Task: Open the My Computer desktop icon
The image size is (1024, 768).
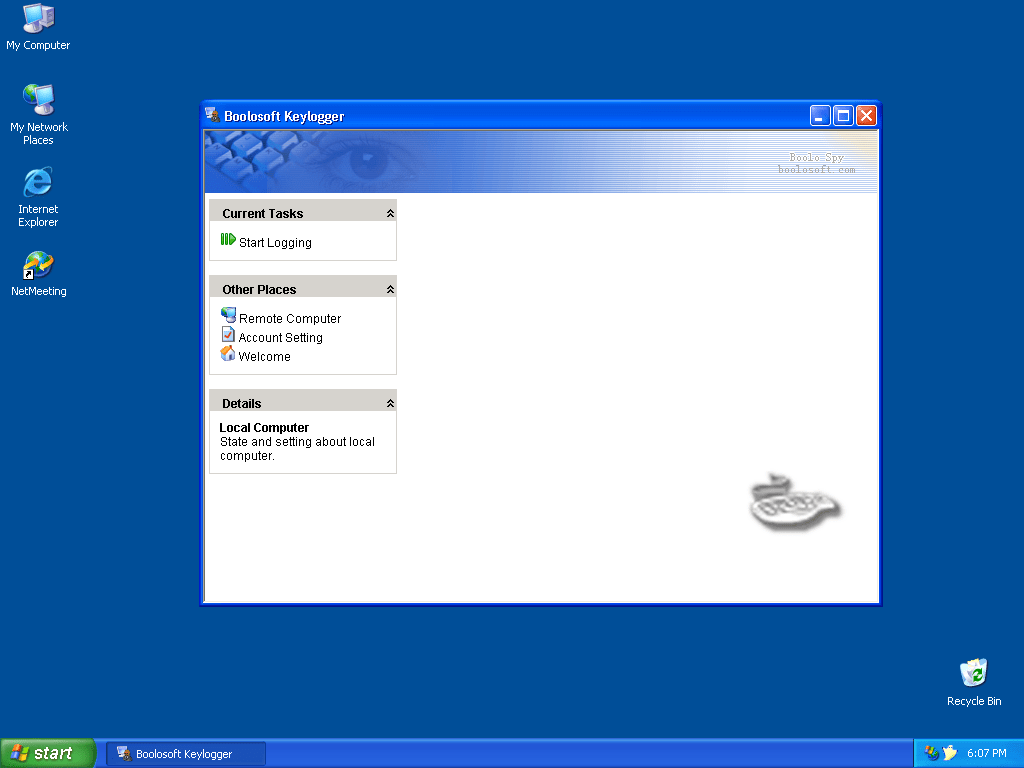Action: tap(38, 18)
